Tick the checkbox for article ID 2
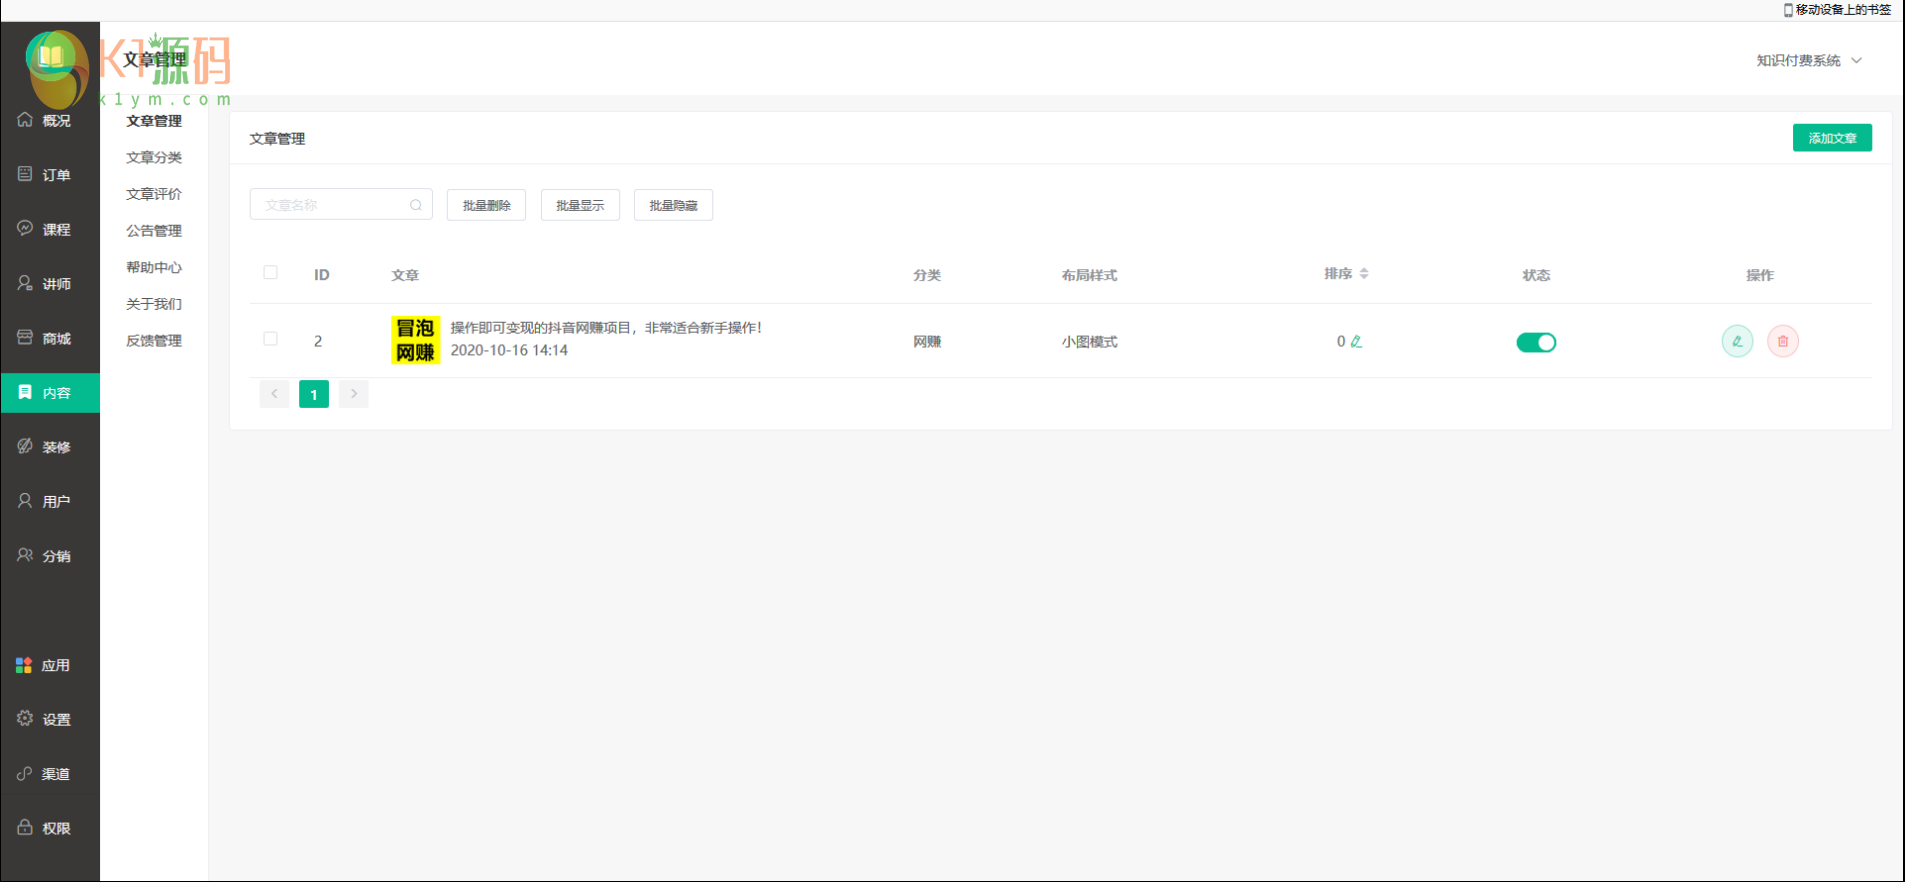The height and width of the screenshot is (882, 1905). (x=270, y=339)
